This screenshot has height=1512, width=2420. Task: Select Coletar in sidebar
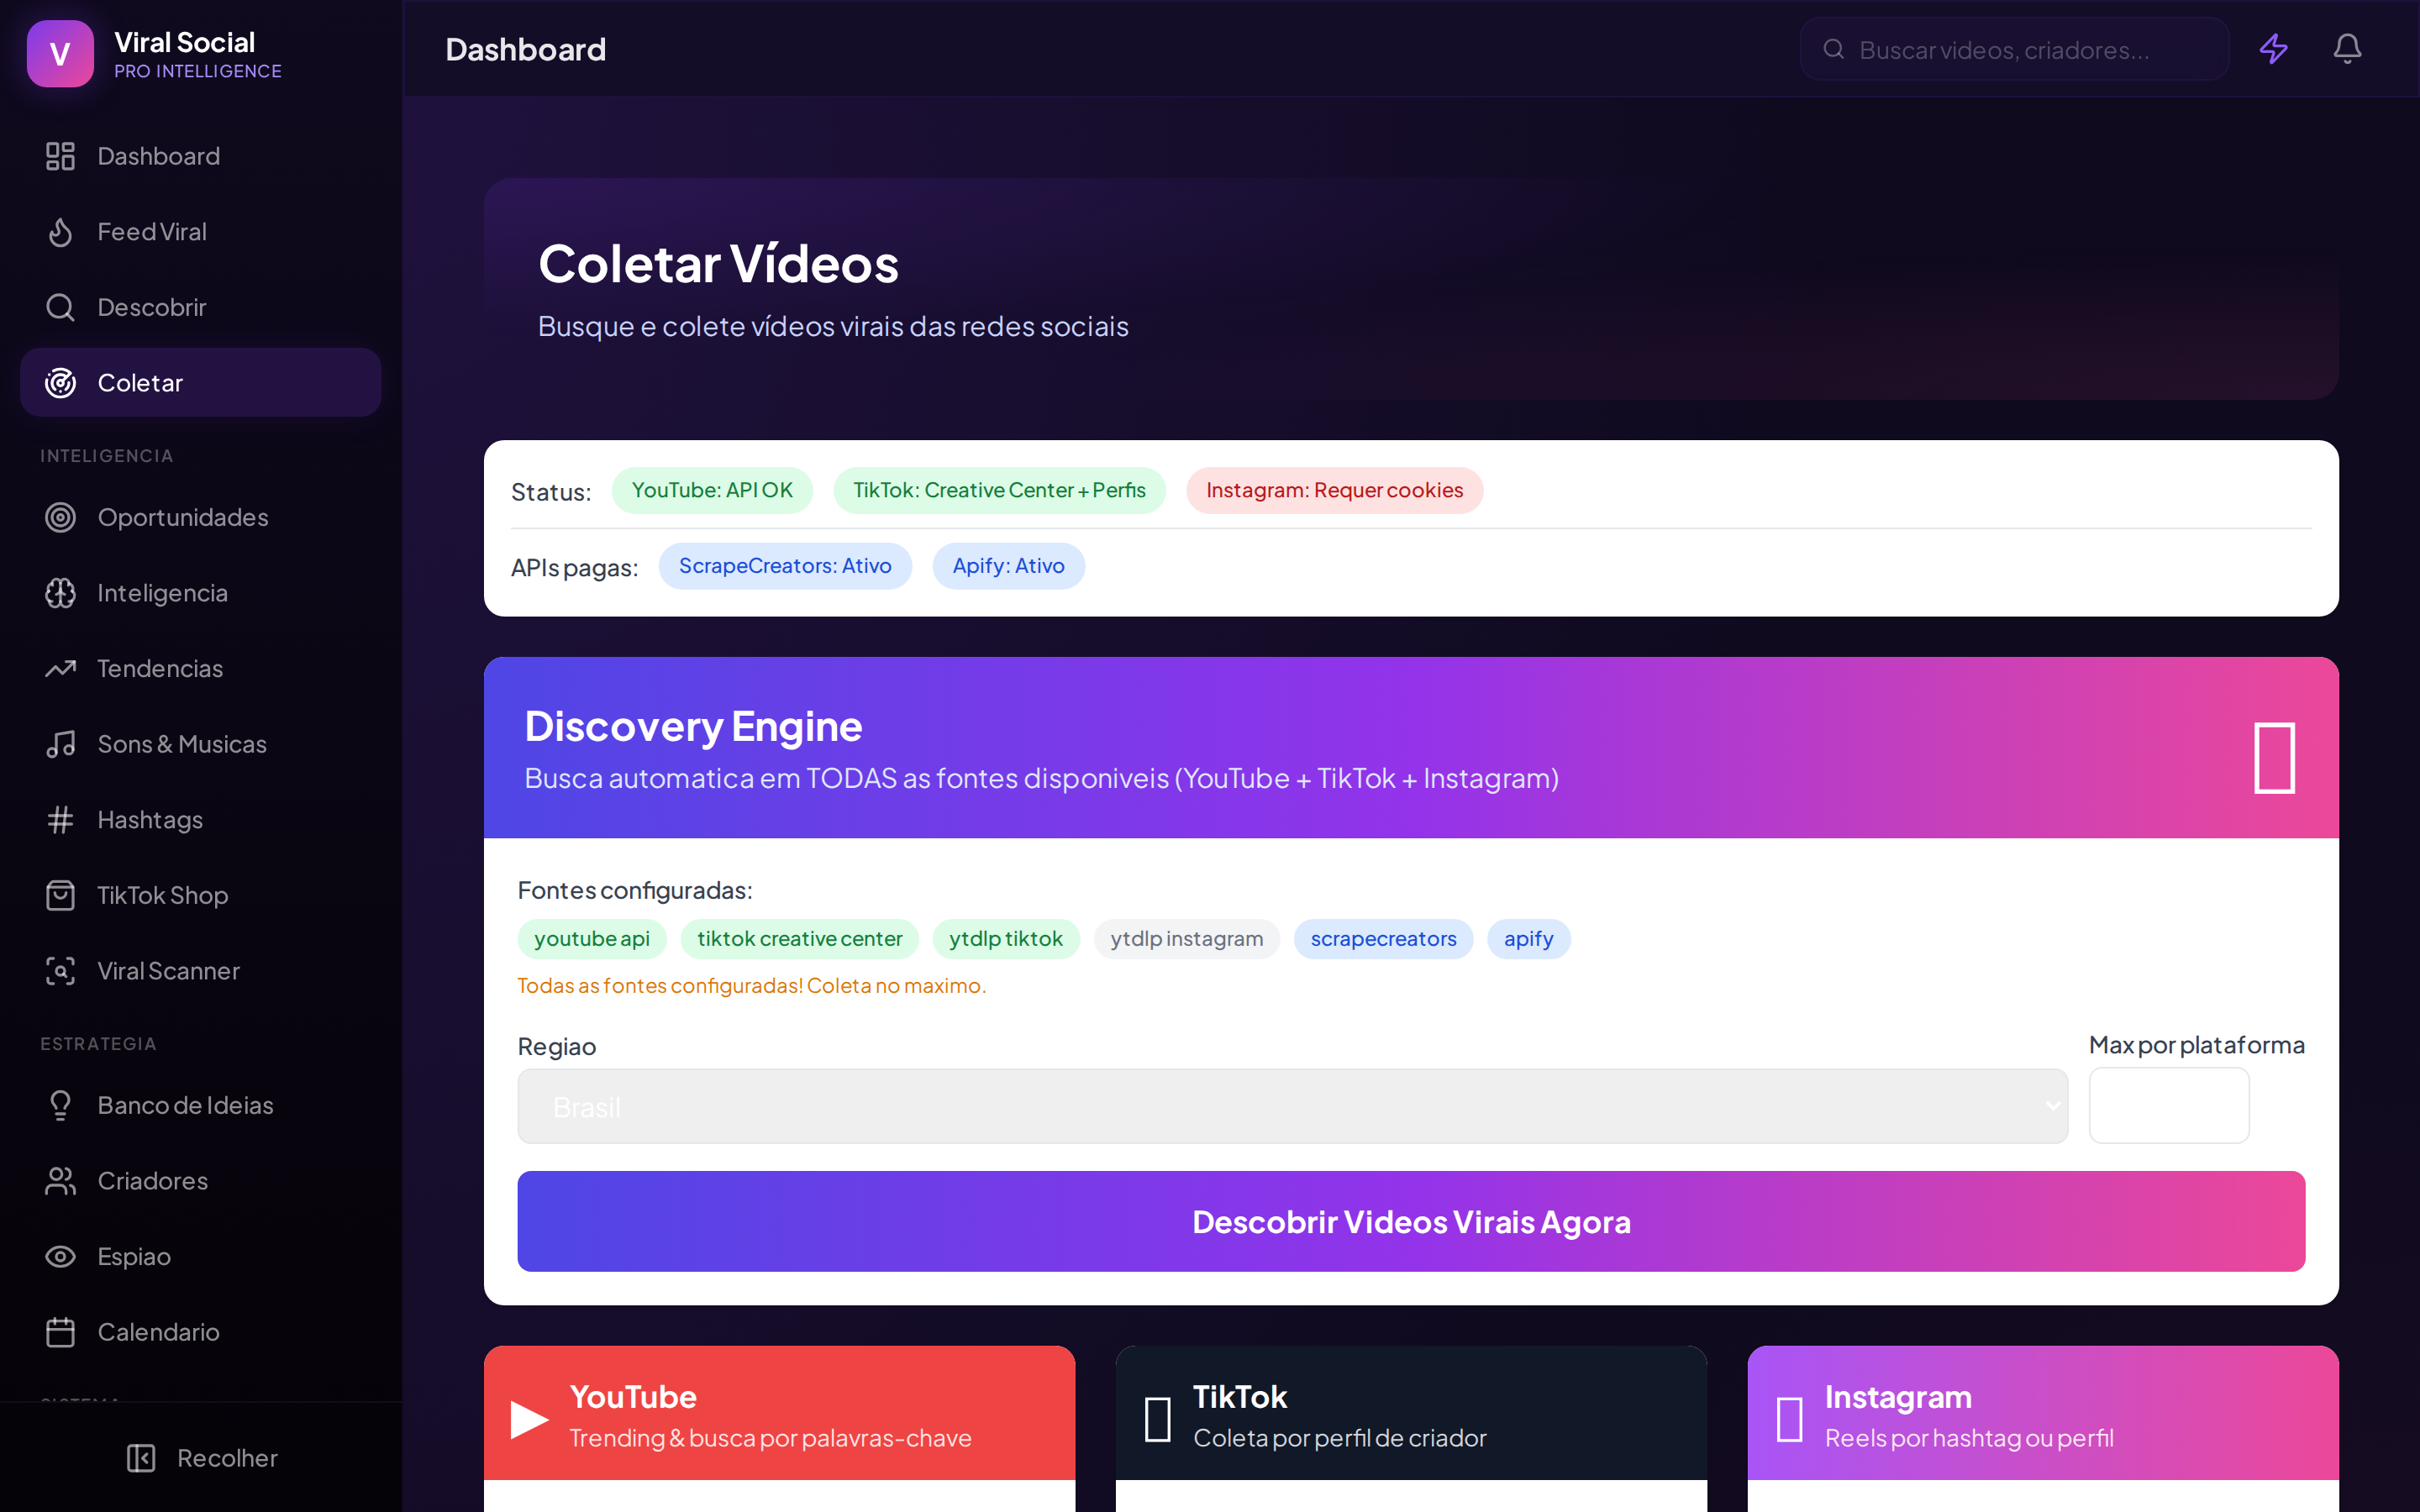tap(200, 383)
